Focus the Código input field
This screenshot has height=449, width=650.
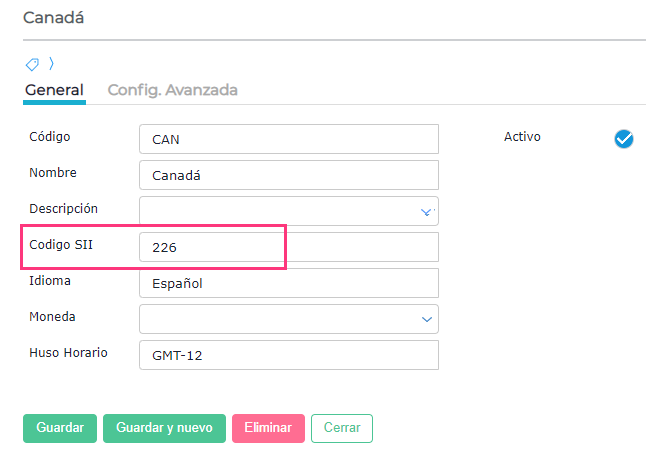tap(288, 139)
